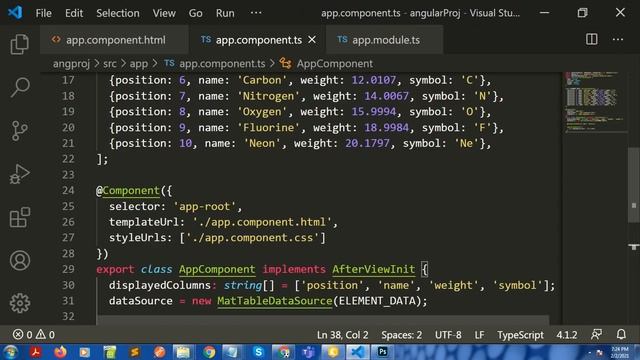Click the AppComponent class name in code
The image size is (640, 360).
[217, 269]
